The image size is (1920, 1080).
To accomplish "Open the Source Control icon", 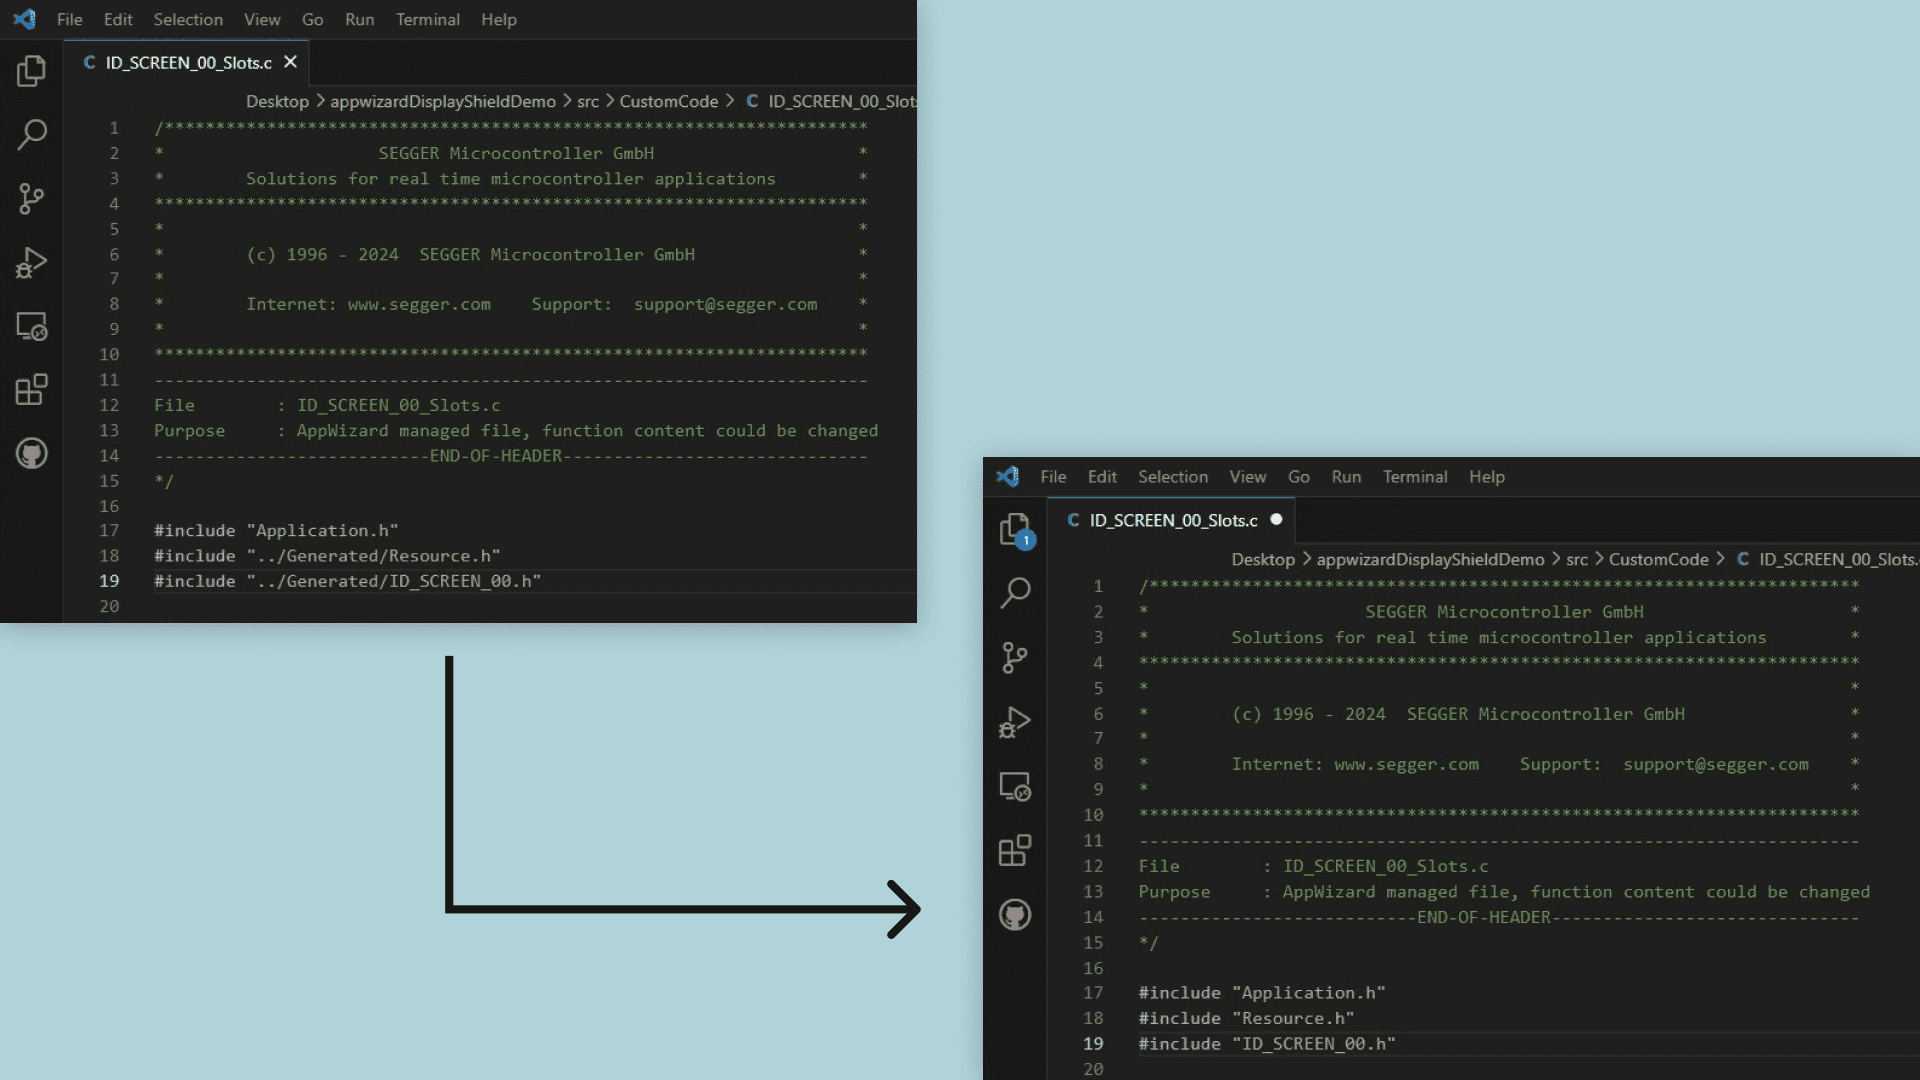I will tap(33, 198).
